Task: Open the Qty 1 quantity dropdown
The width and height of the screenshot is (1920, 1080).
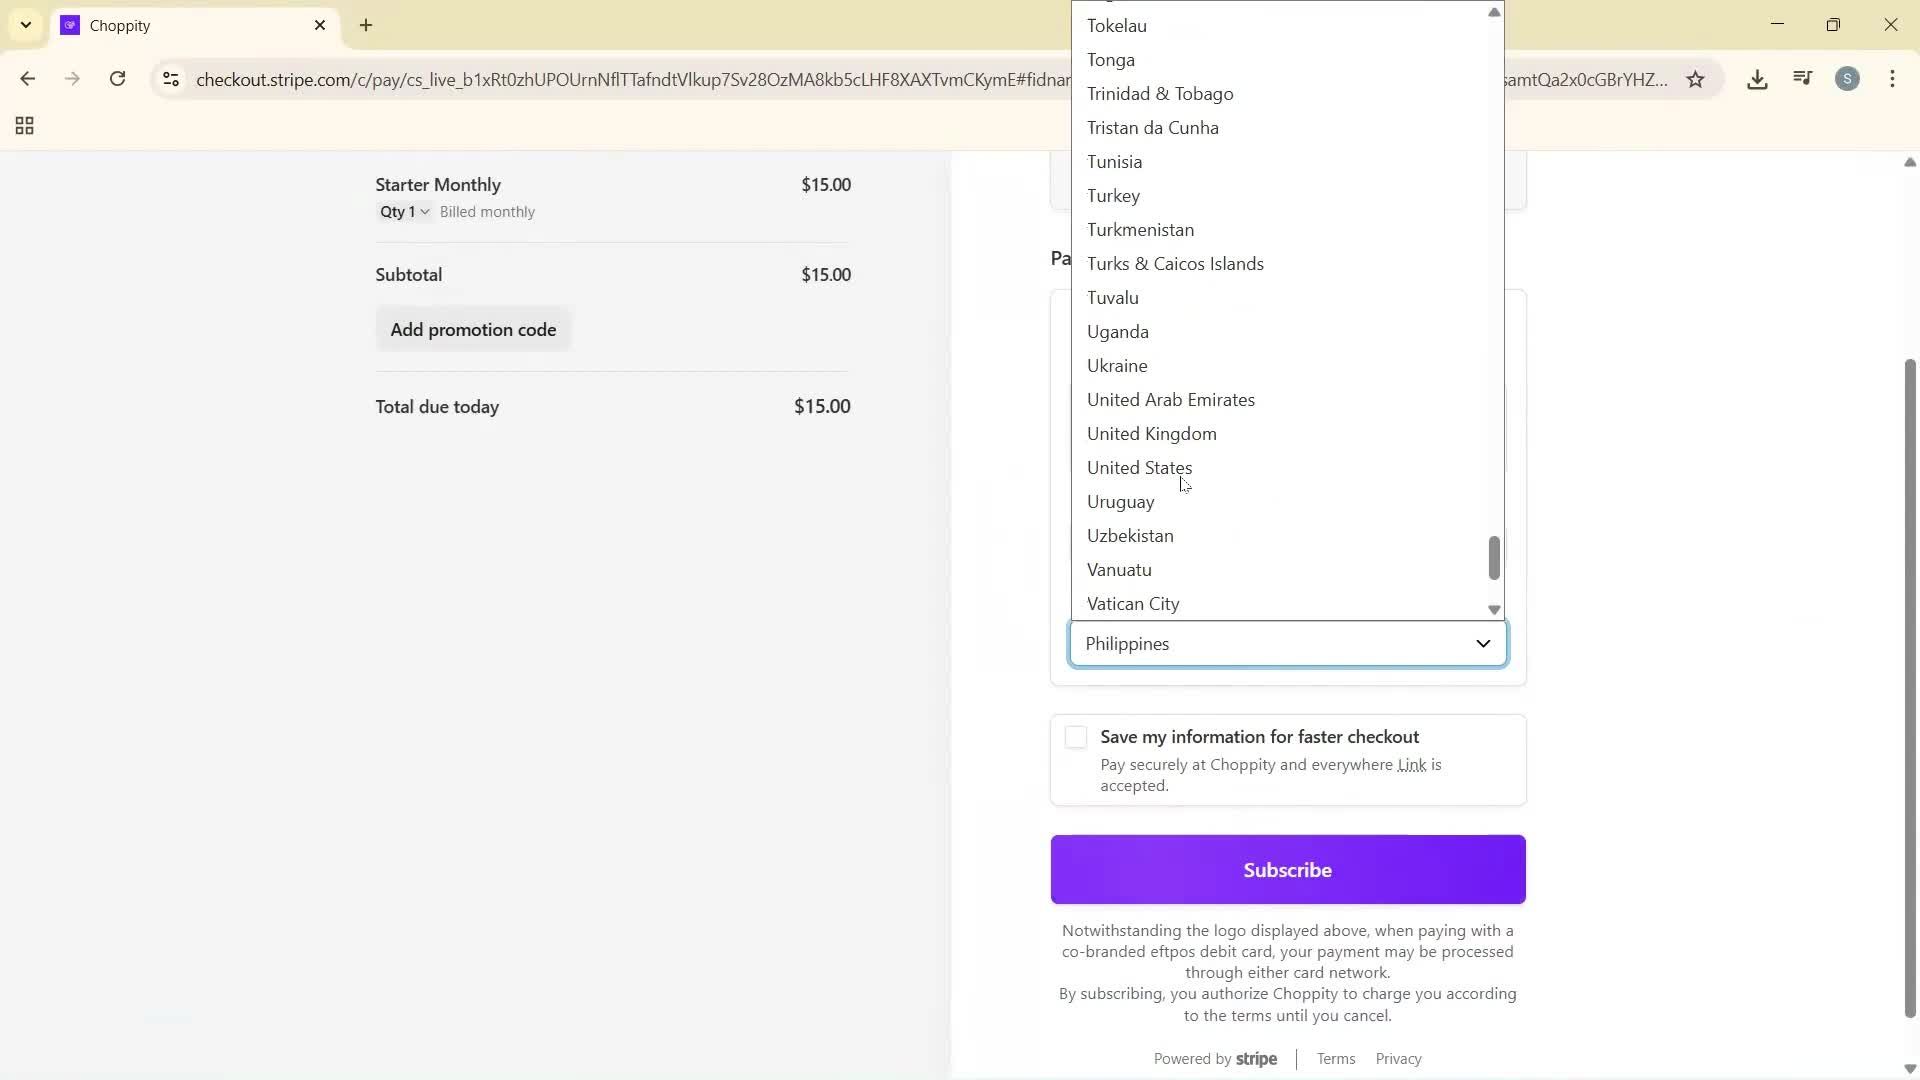Action: (403, 211)
